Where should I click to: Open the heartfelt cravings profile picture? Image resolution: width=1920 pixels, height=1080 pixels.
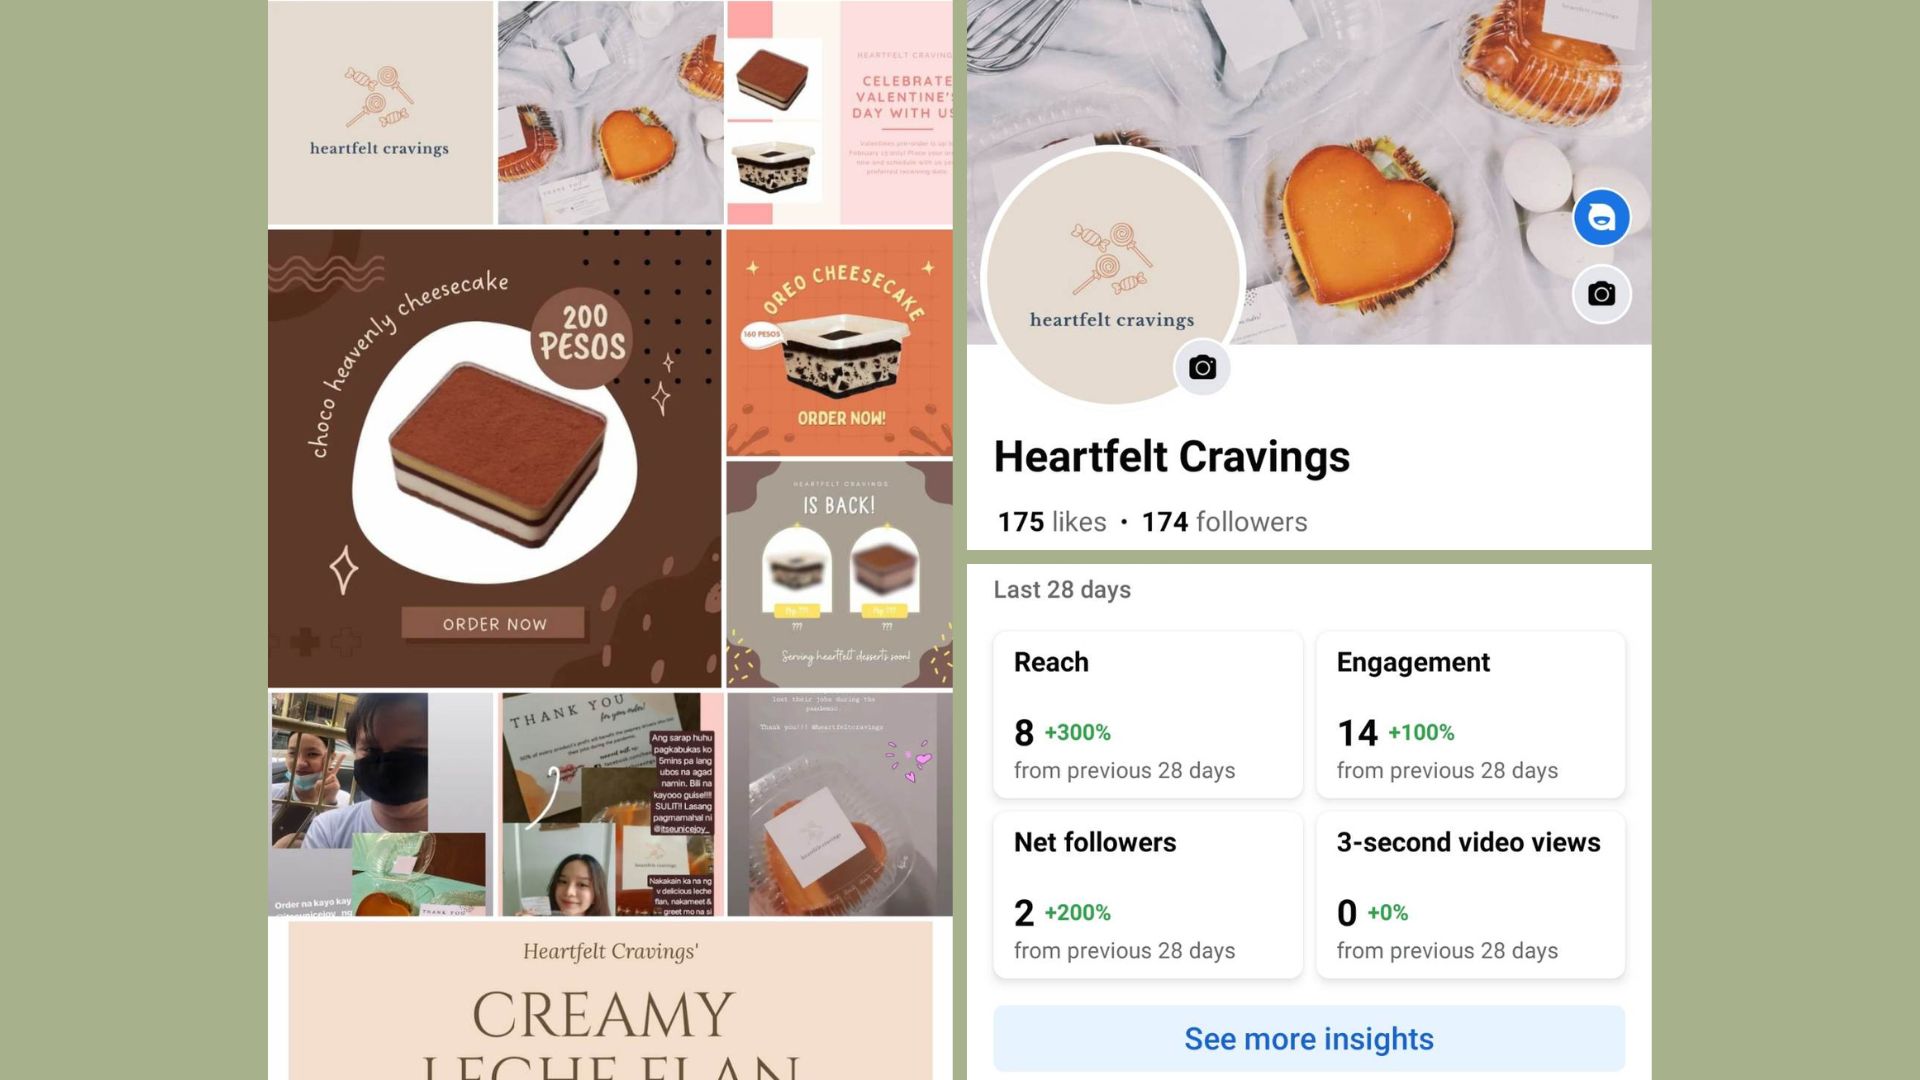click(1112, 277)
